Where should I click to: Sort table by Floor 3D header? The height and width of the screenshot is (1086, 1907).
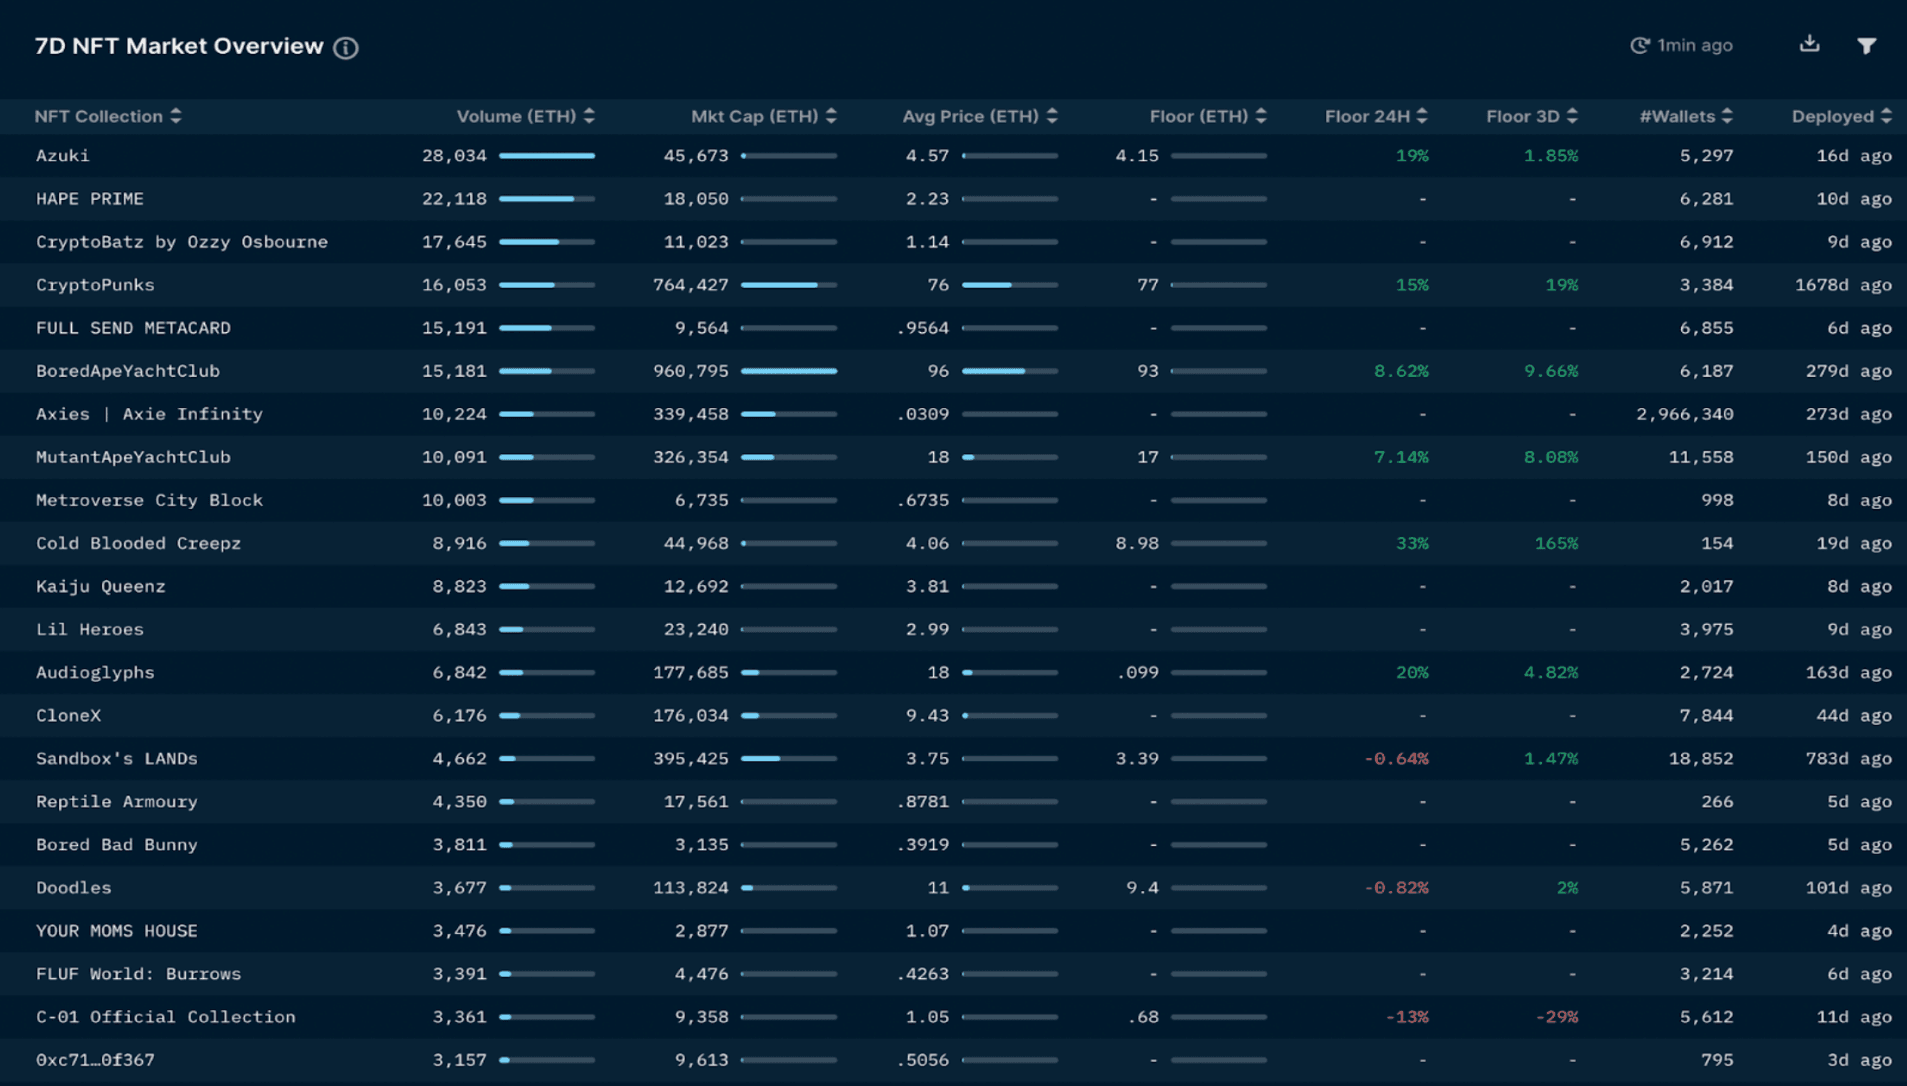pos(1572,116)
